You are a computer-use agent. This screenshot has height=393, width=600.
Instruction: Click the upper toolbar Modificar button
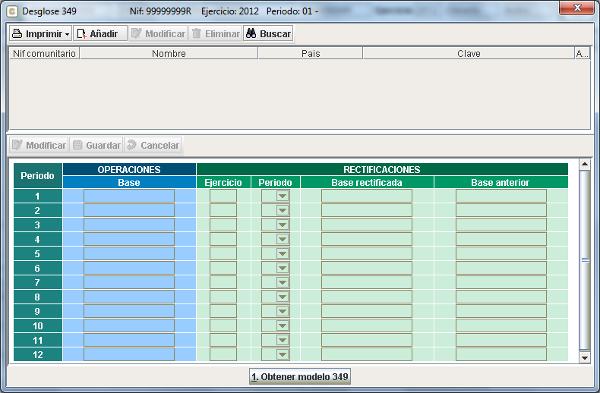158,34
